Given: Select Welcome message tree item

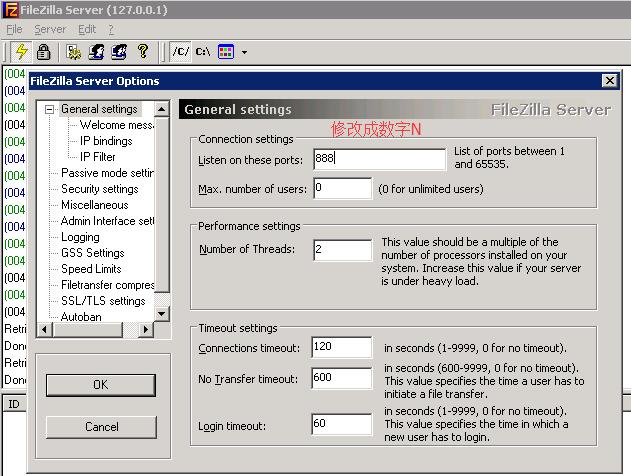Looking at the screenshot, I should [116, 125].
